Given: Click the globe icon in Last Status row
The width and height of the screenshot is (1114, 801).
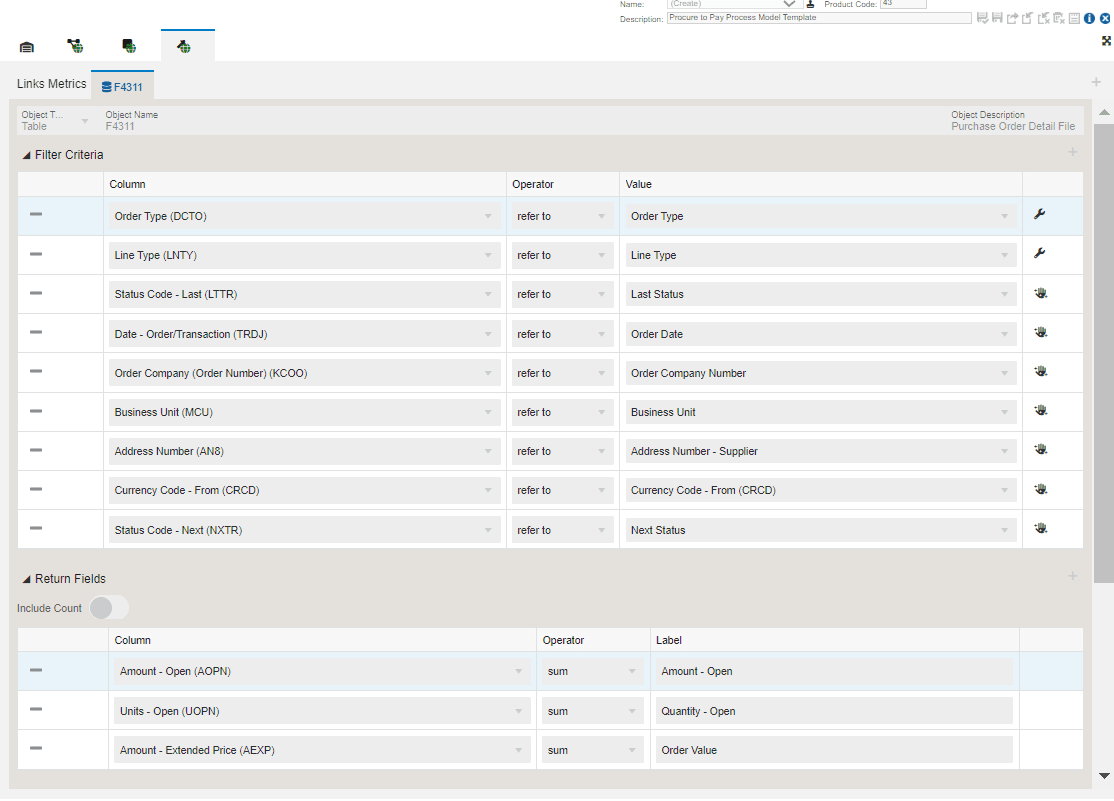Looking at the screenshot, I should (x=1041, y=293).
